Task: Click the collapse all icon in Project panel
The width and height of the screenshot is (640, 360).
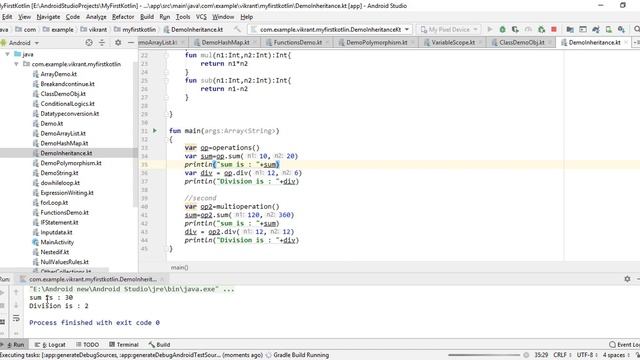Action: (x=102, y=42)
